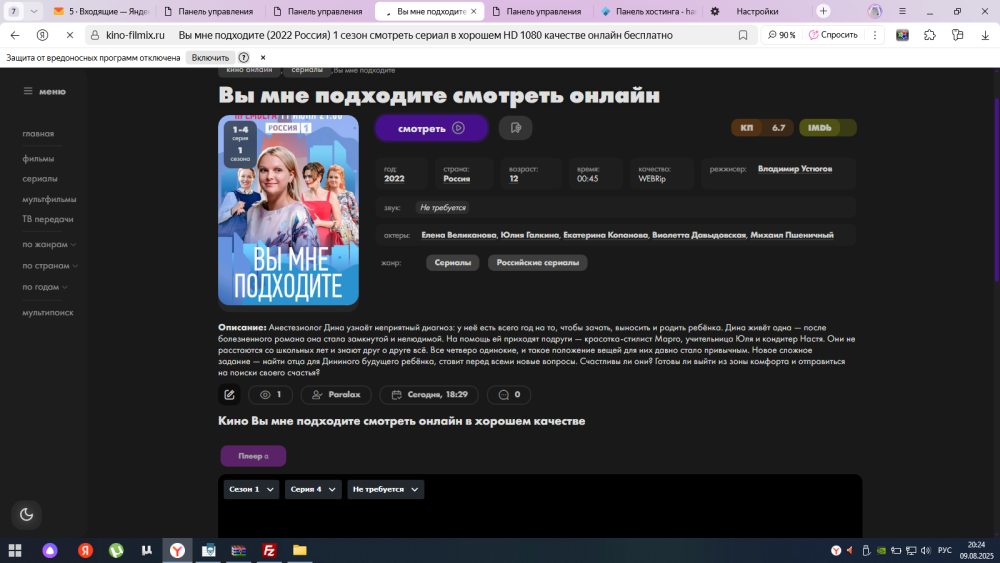
Task: Click the "Вы мне подходите" poster thumbnail
Action: [x=288, y=210]
